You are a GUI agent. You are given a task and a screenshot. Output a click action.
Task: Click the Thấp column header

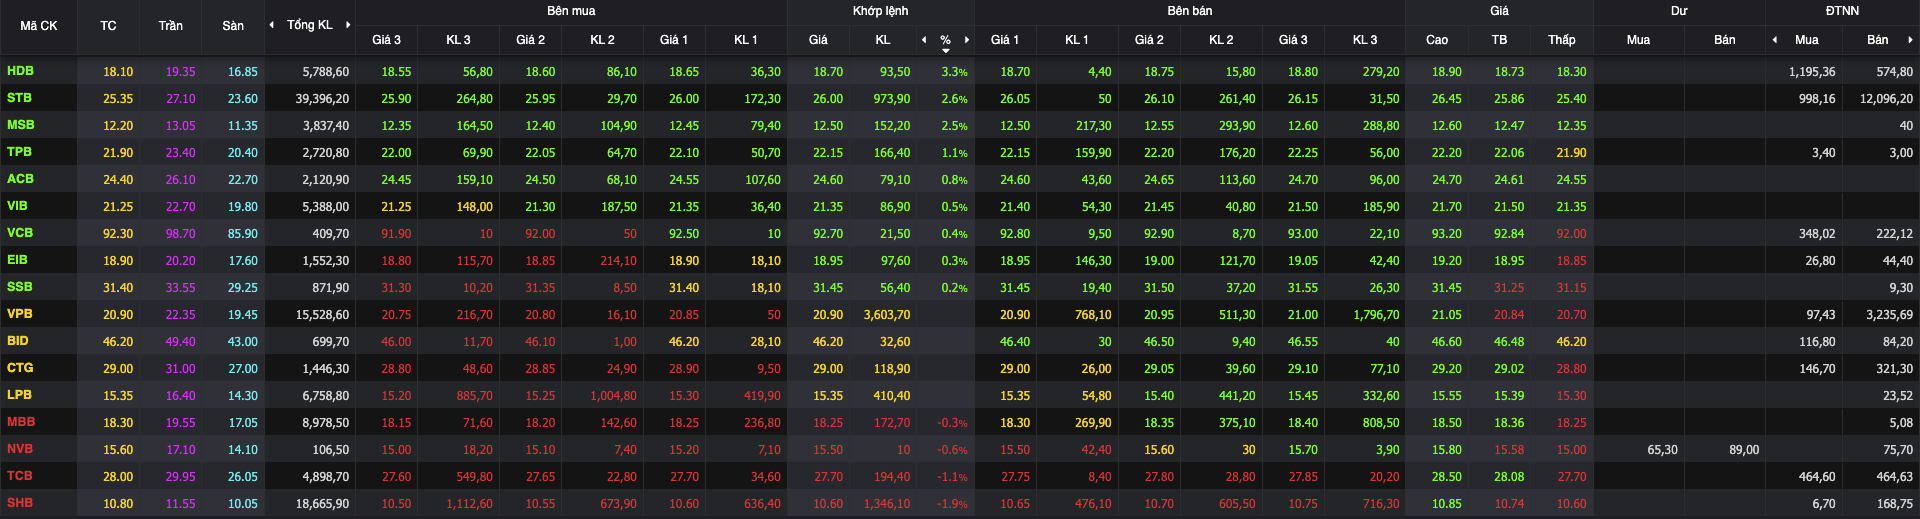[1562, 40]
